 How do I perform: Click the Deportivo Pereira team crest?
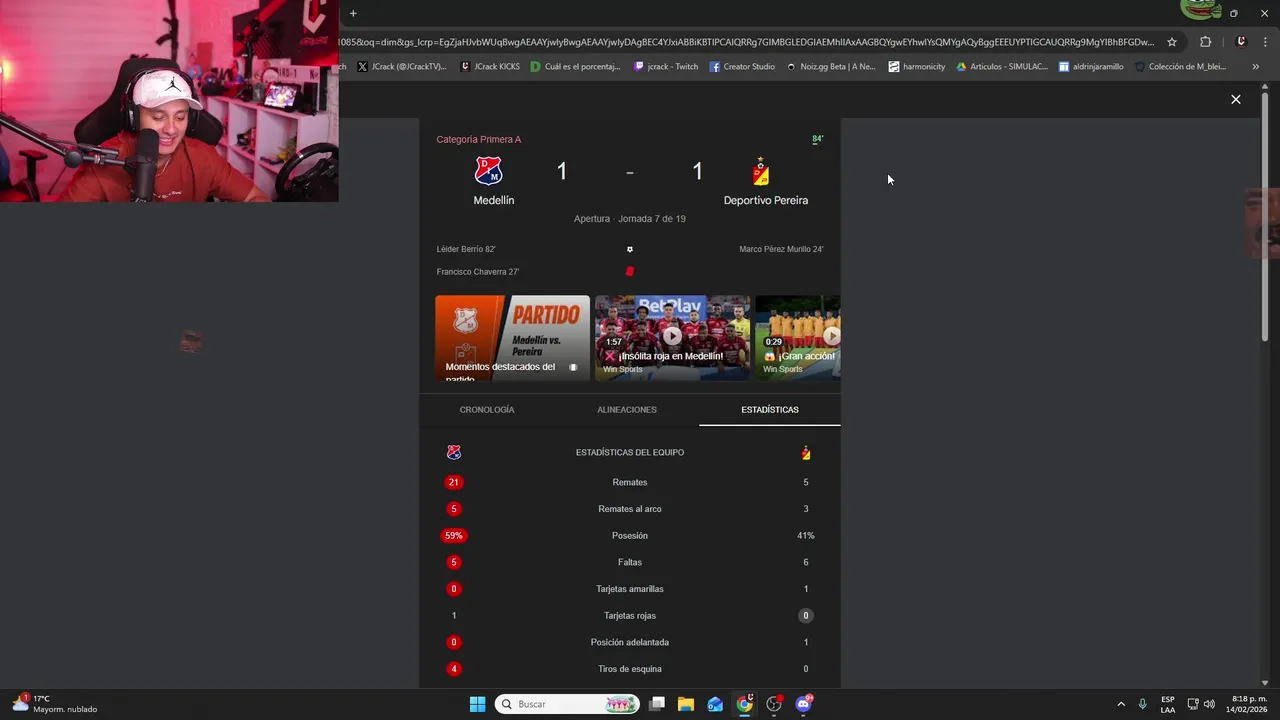coord(761,172)
